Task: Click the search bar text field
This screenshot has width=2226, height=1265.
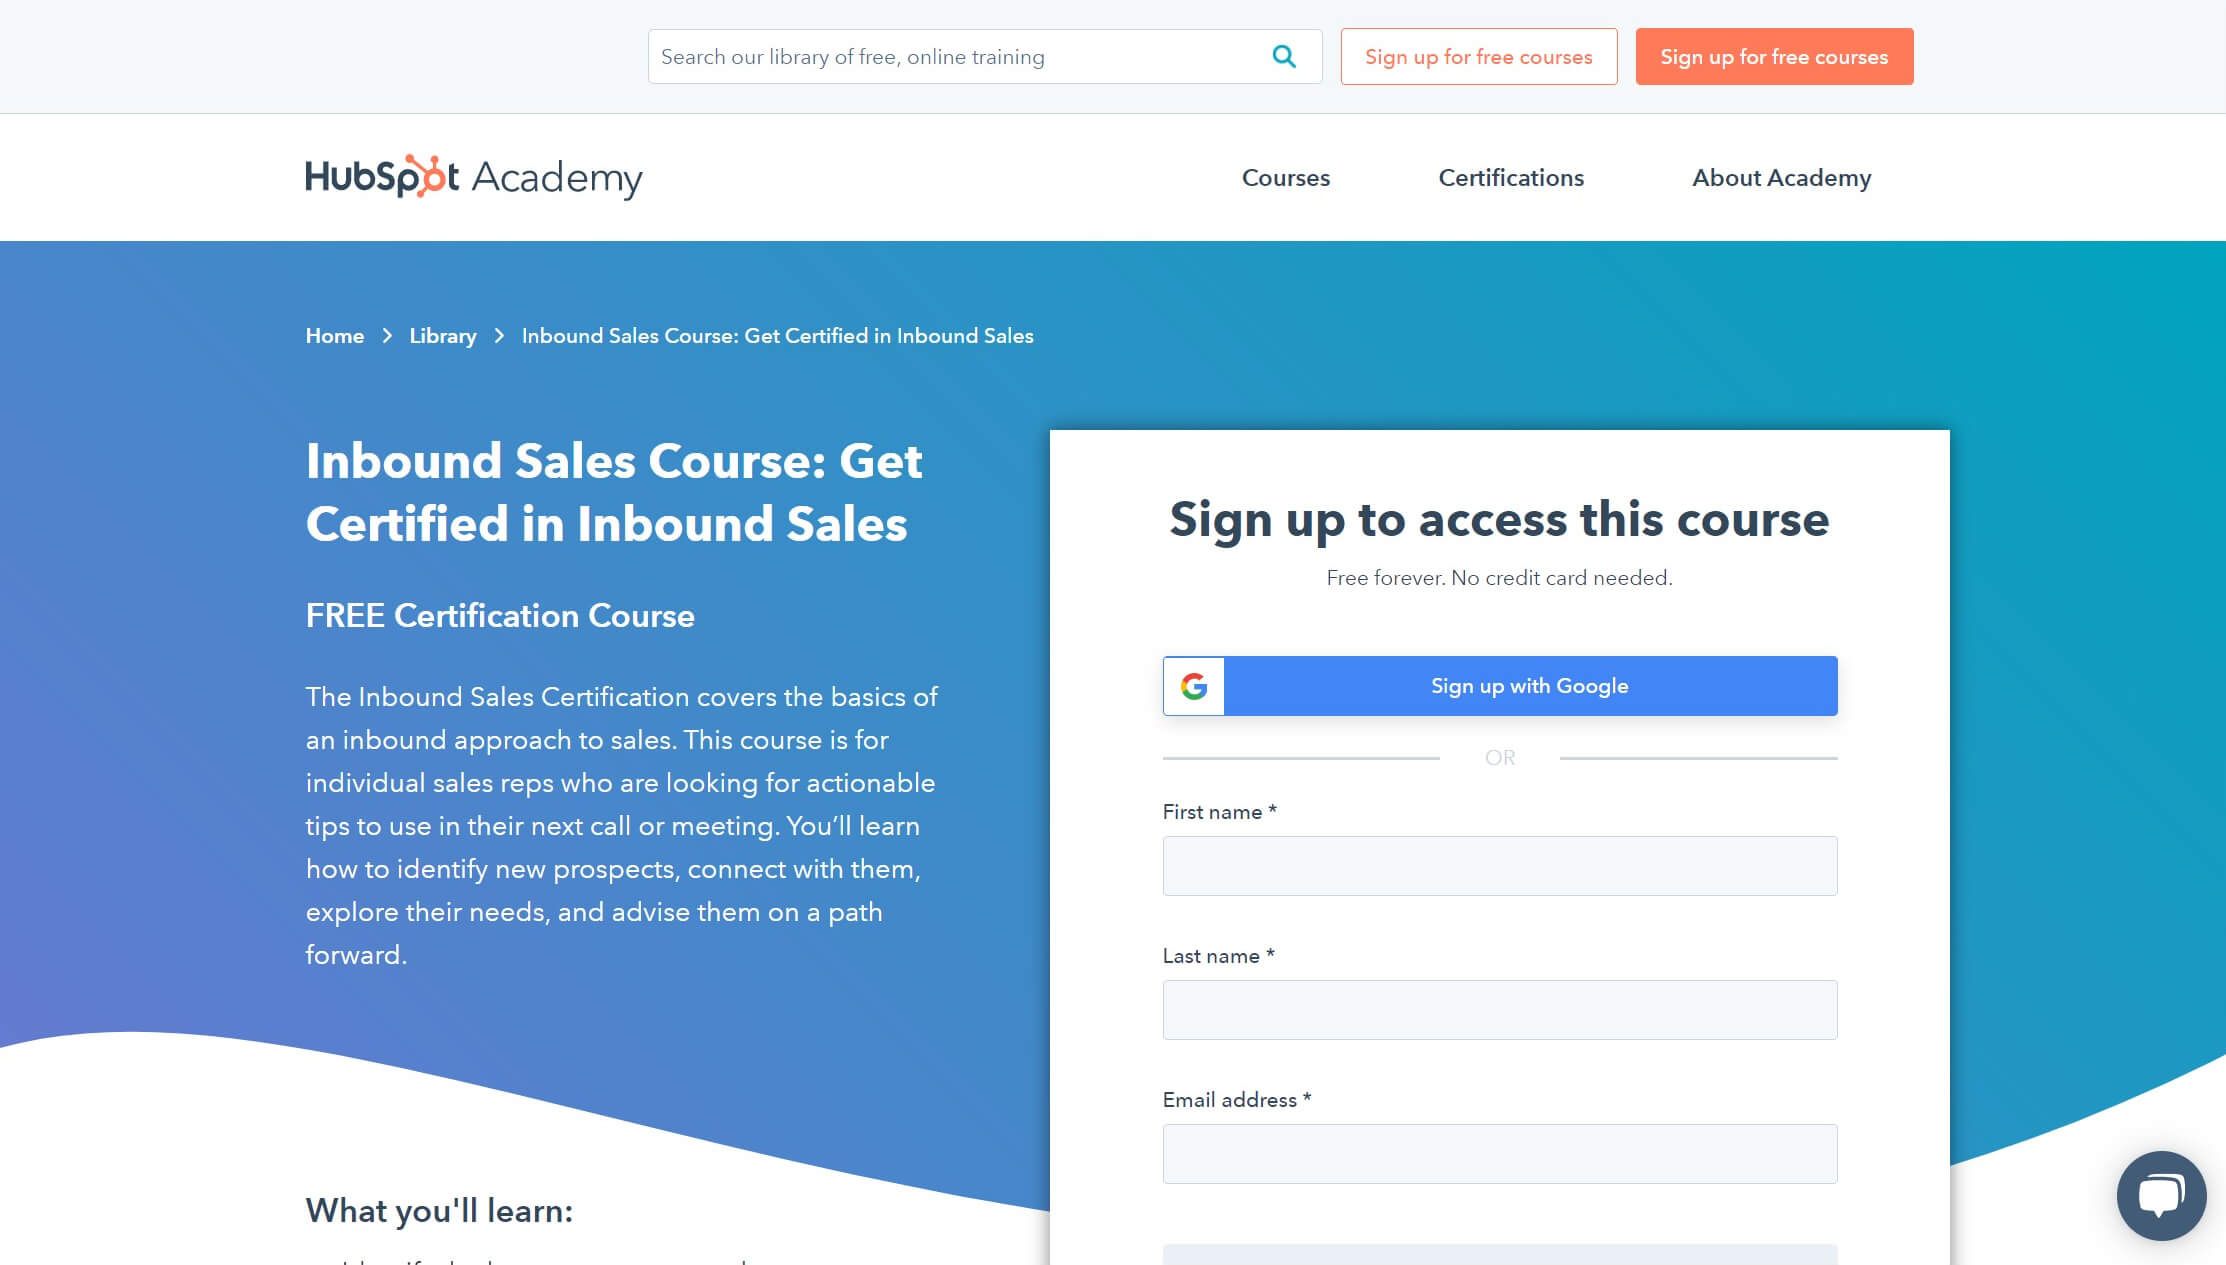Action: point(957,57)
